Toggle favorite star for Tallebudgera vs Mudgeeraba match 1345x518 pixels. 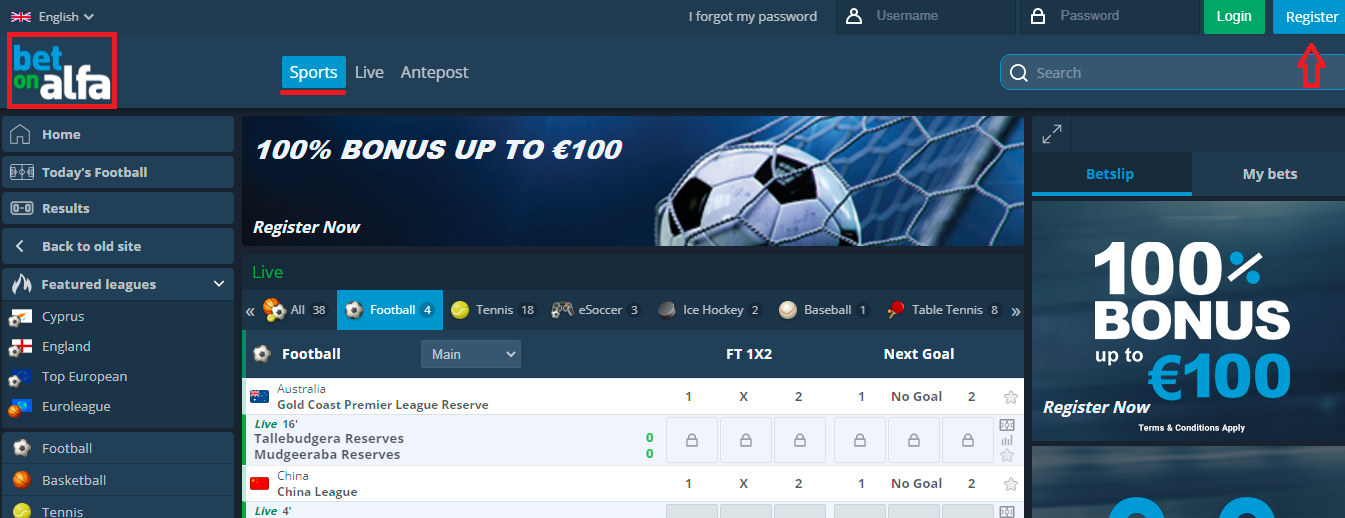click(1007, 455)
